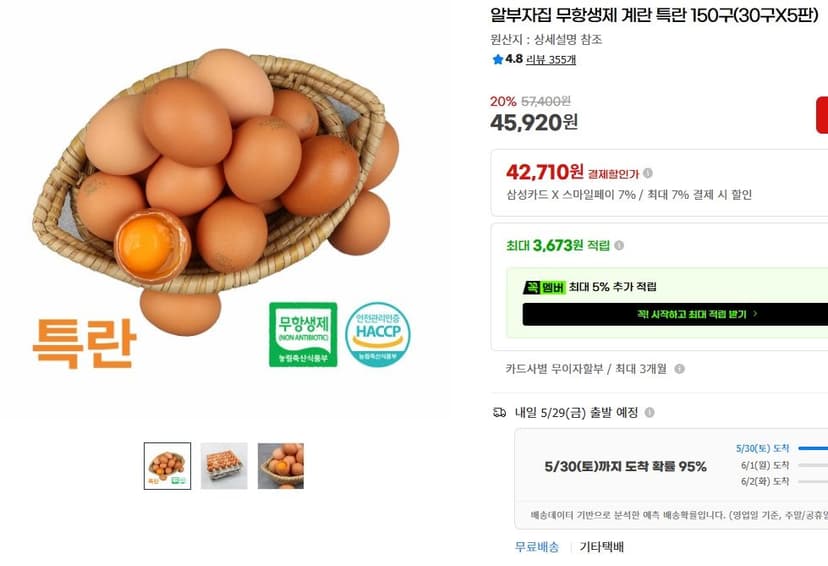Click the black 꼭 시작하고 최대 적립 받기 button
The width and height of the screenshot is (828, 566).
pyautogui.click(x=675, y=314)
